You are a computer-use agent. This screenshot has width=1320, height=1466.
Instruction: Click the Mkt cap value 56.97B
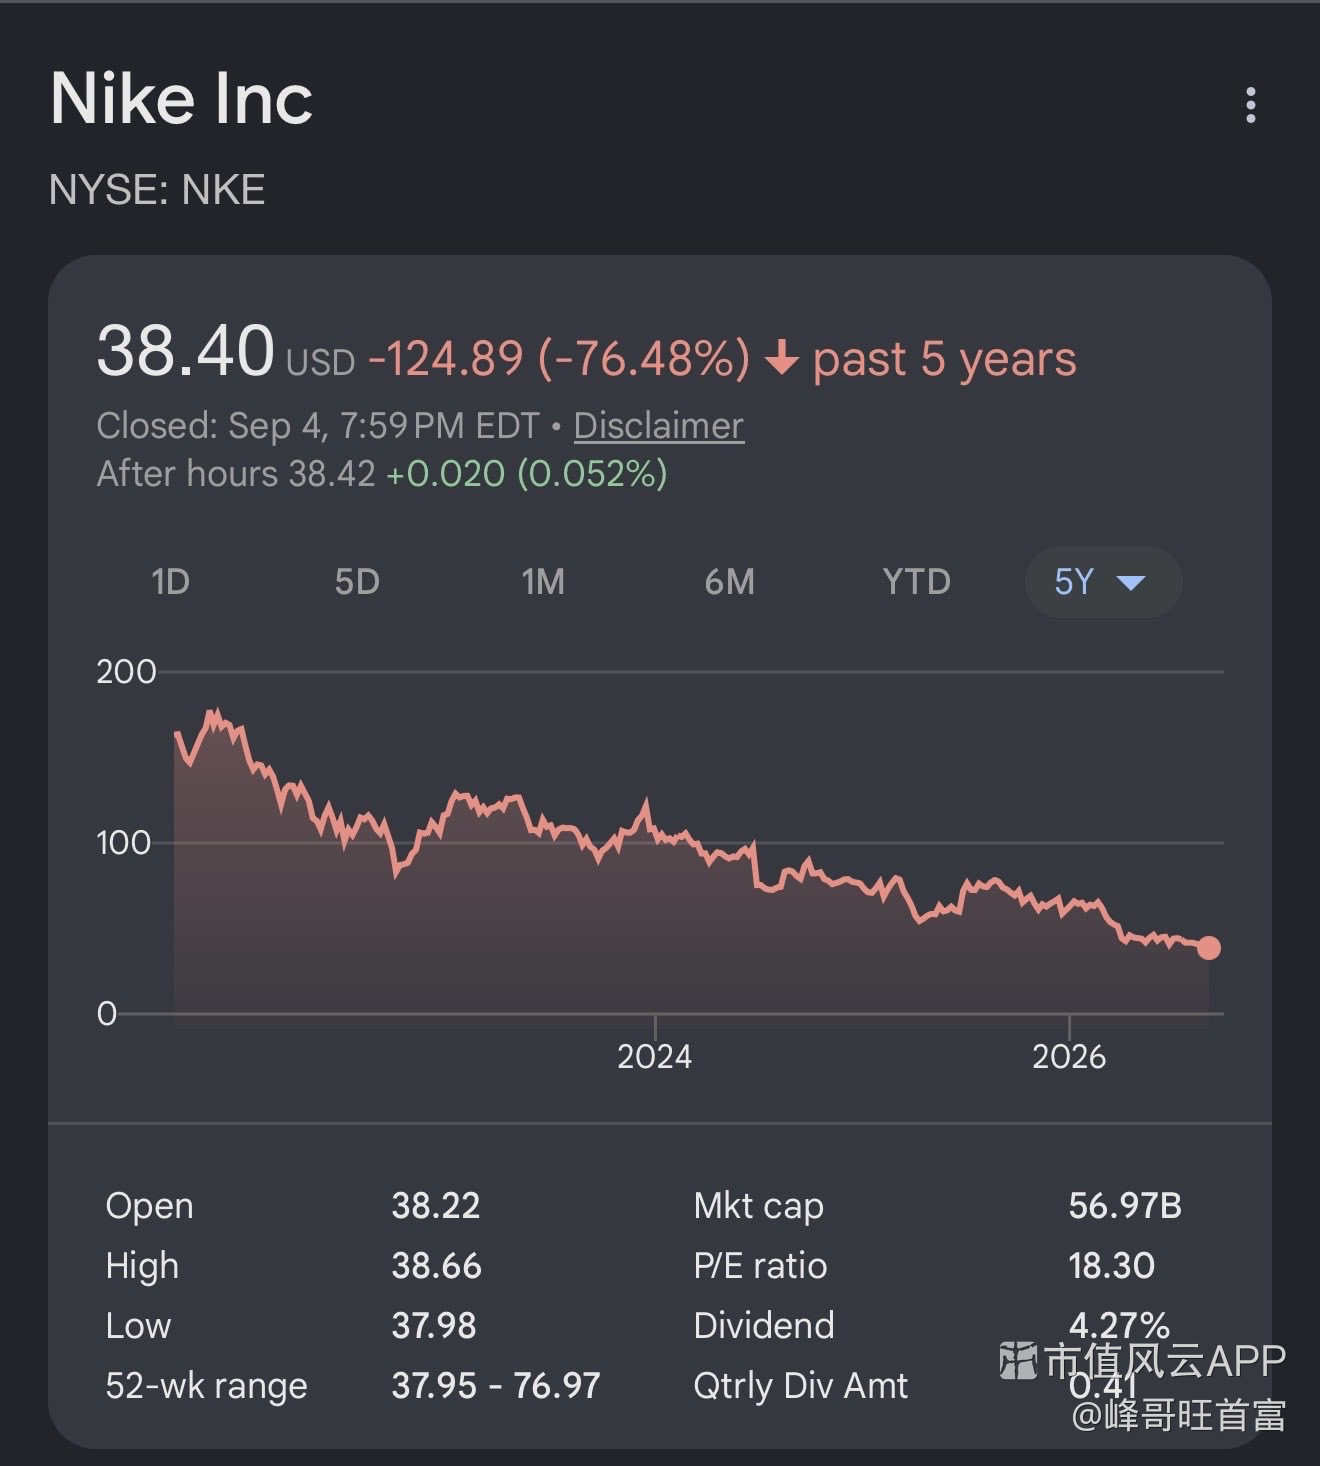pos(1125,1206)
